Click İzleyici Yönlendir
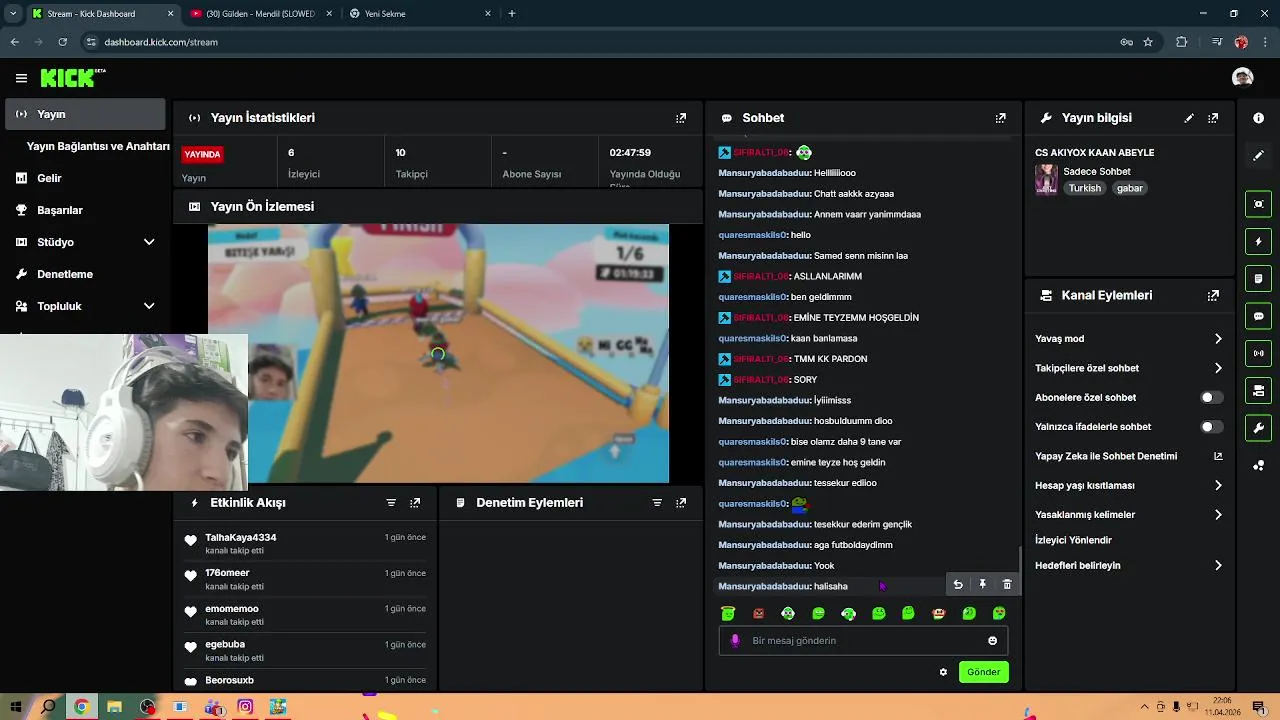The image size is (1280, 720). pos(1073,540)
